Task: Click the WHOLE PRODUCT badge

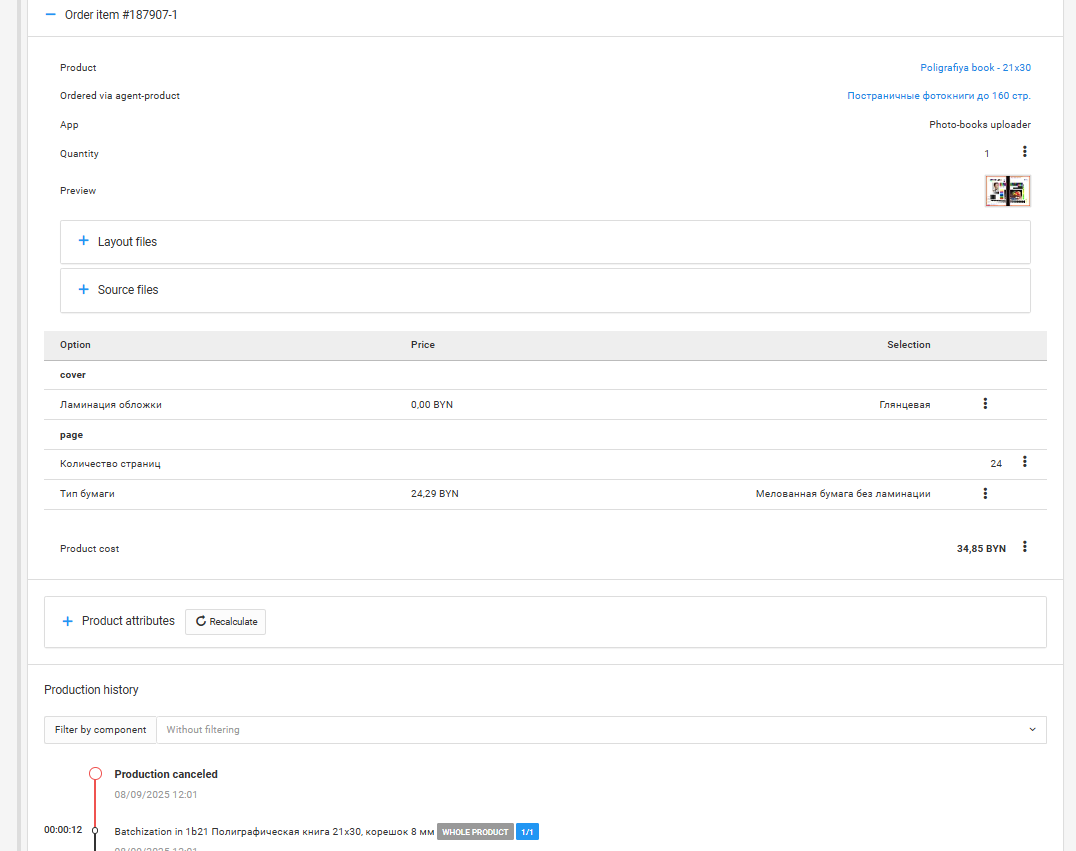Action: coord(475,832)
